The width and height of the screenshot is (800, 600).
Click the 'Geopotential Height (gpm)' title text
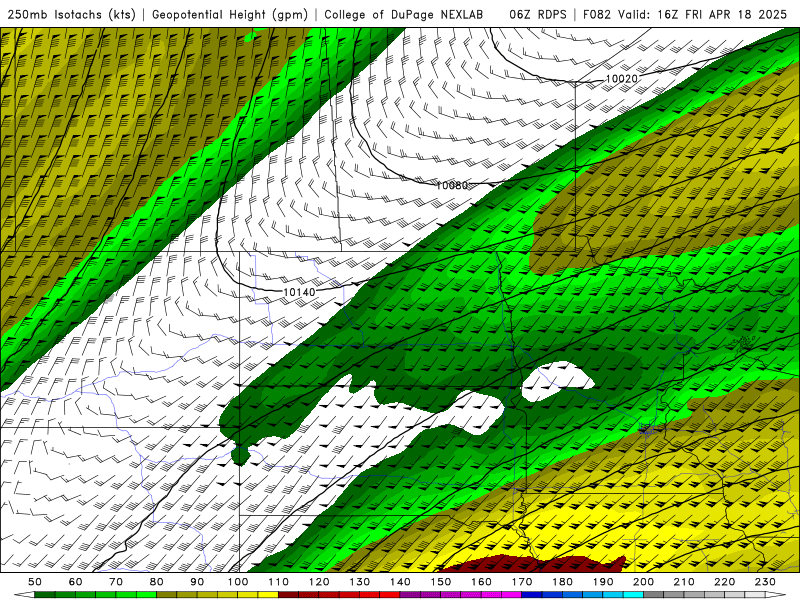click(230, 14)
